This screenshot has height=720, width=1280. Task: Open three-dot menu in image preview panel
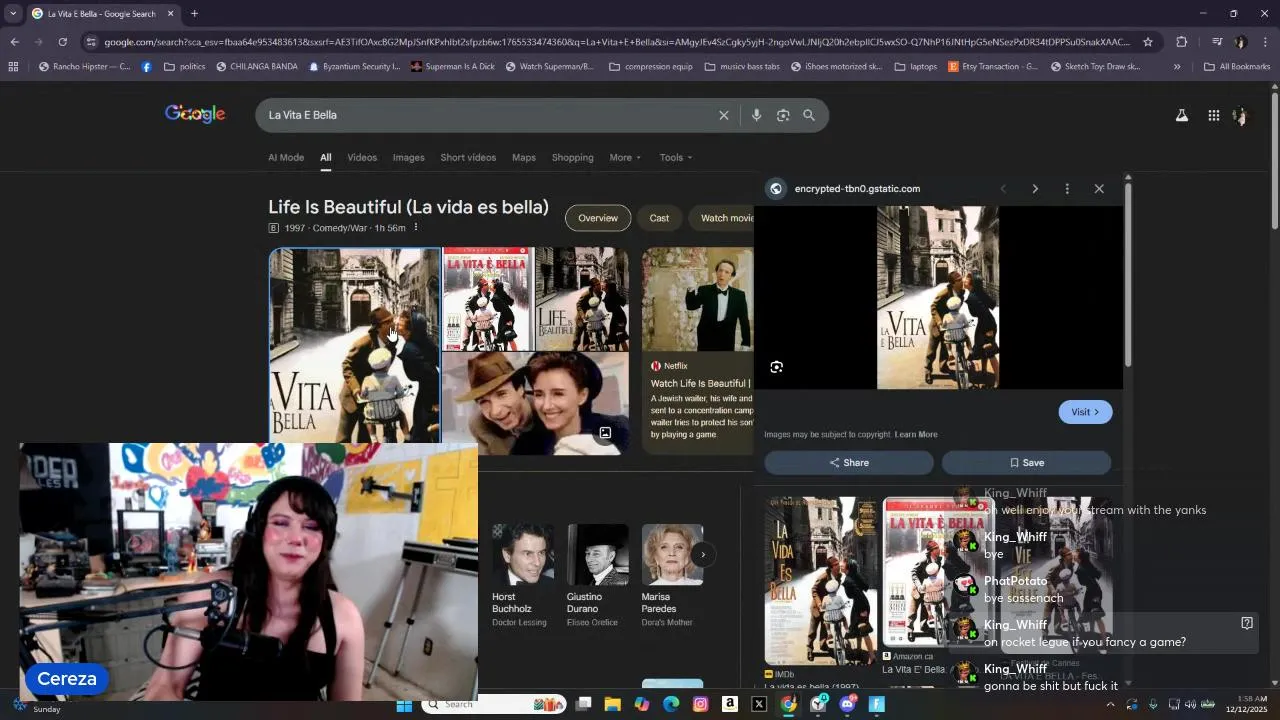click(x=1067, y=189)
